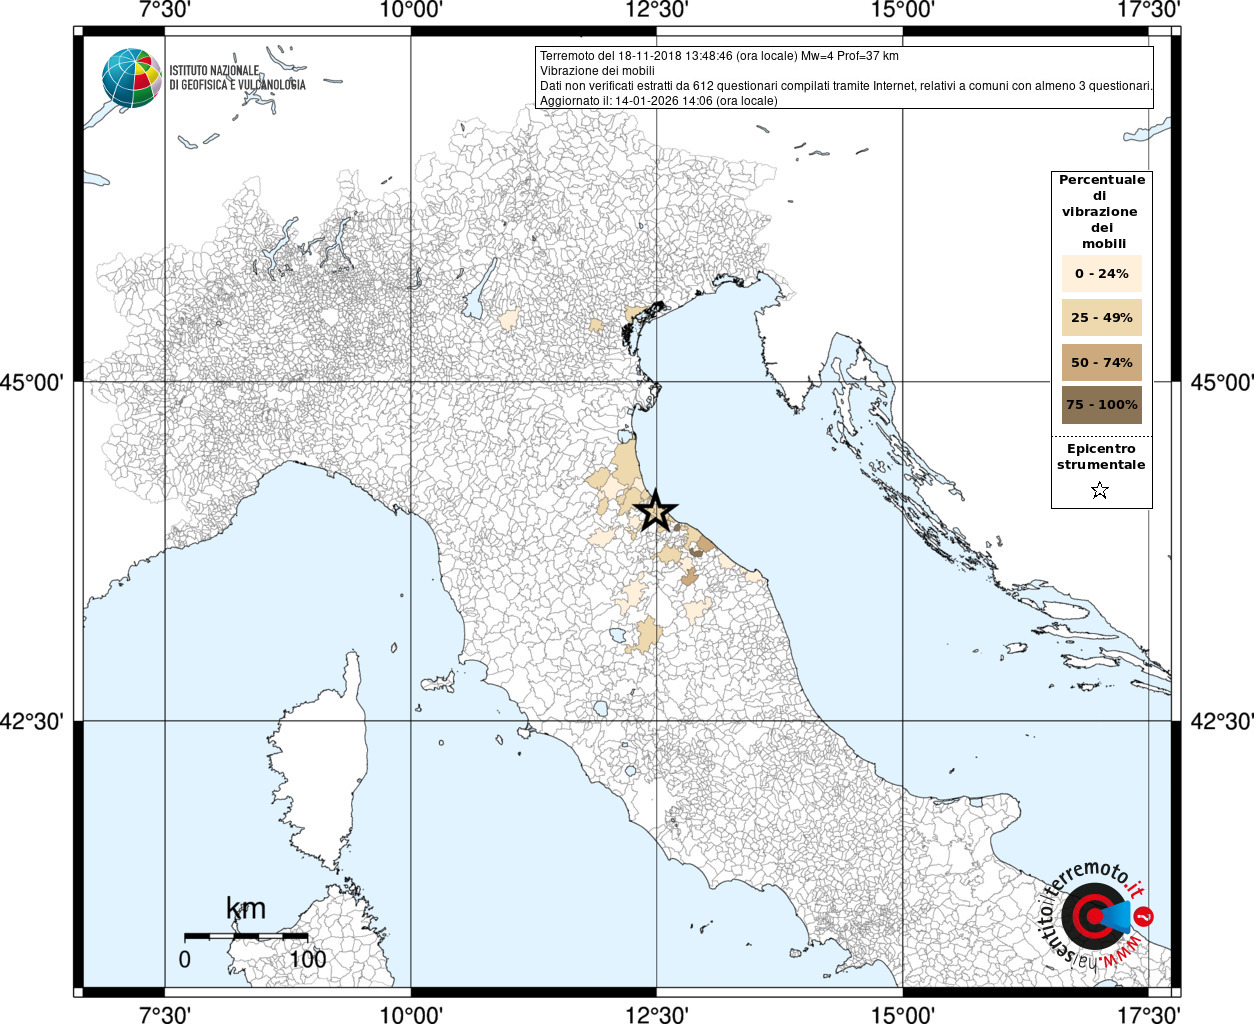Click the 'Aggiornato il: 14-01-2026' line
This screenshot has width=1254, height=1024.
click(658, 101)
